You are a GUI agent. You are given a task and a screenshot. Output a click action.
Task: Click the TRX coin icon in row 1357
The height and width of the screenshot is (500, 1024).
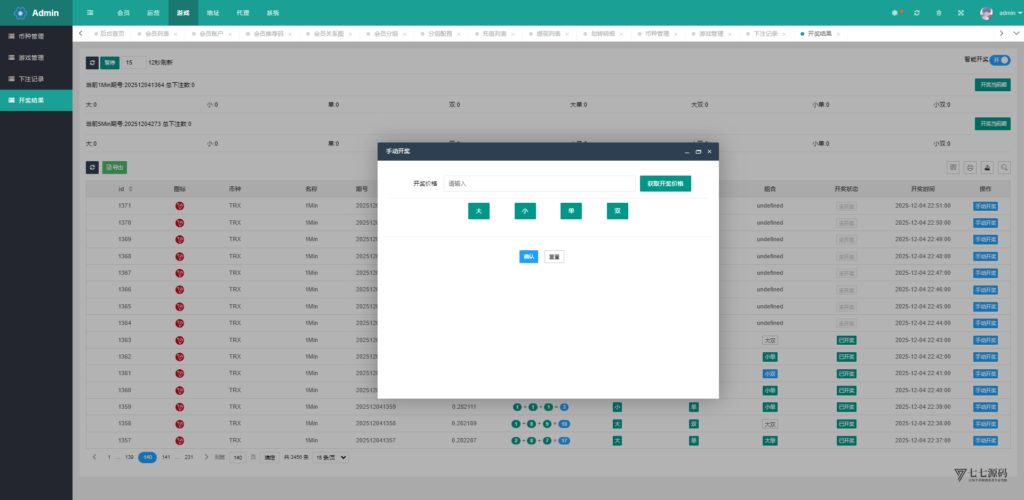tap(180, 441)
